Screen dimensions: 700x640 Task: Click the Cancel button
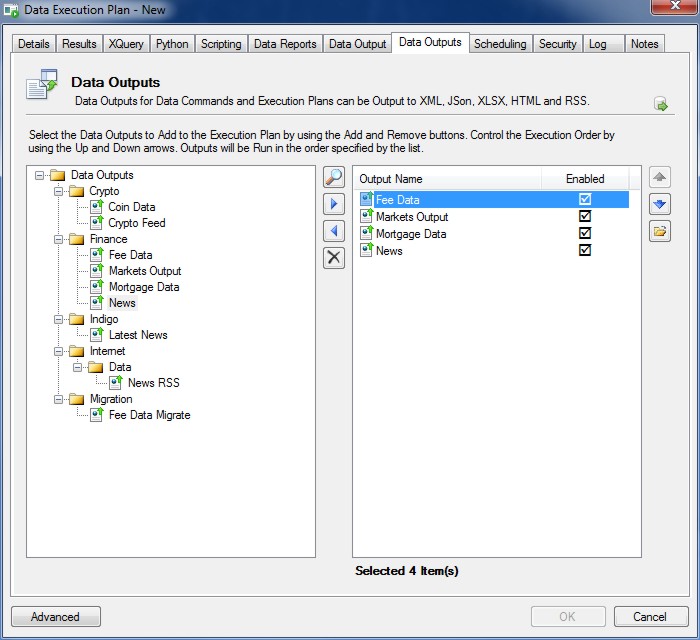(651, 617)
